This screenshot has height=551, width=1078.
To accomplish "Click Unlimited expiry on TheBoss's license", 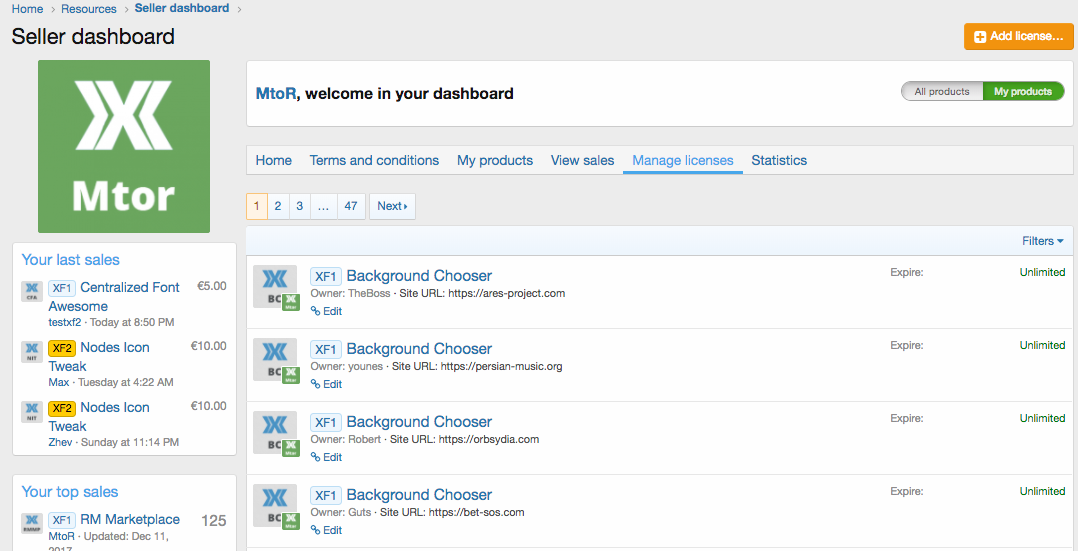I will (1042, 272).
